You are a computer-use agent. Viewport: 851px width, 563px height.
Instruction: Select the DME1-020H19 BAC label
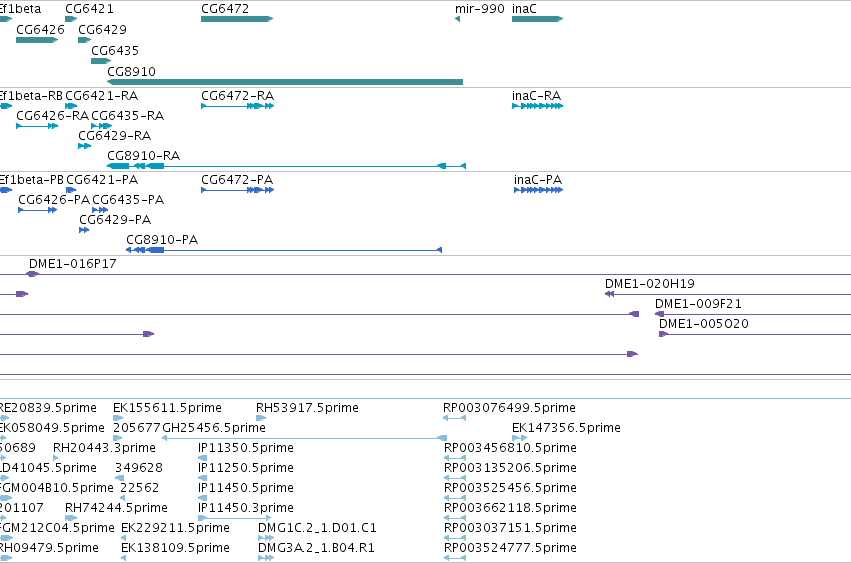[x=650, y=284]
